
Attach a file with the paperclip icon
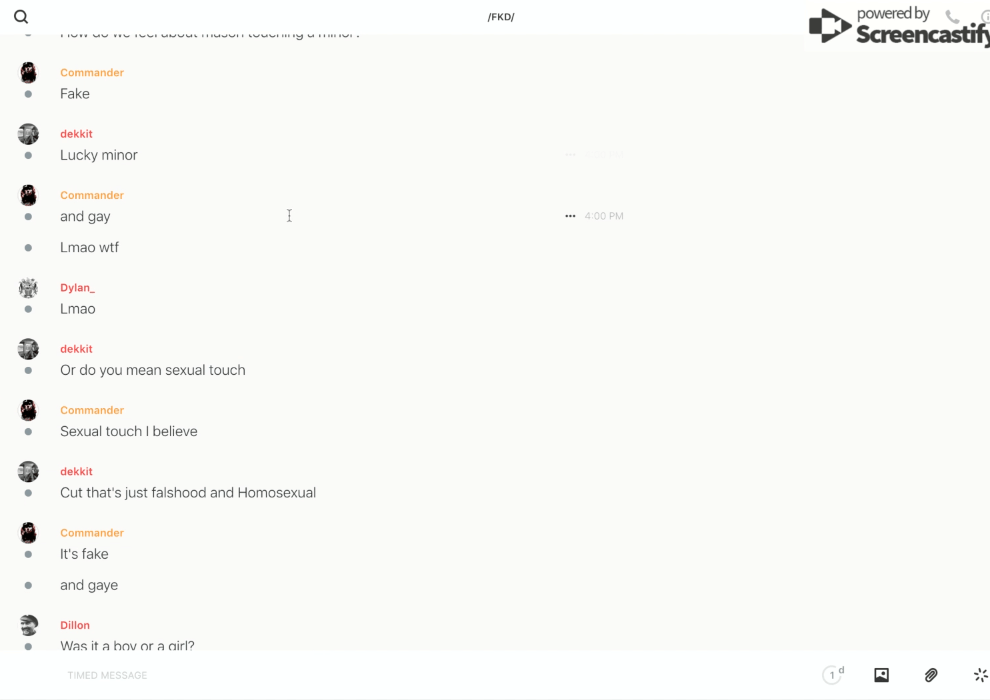click(931, 675)
